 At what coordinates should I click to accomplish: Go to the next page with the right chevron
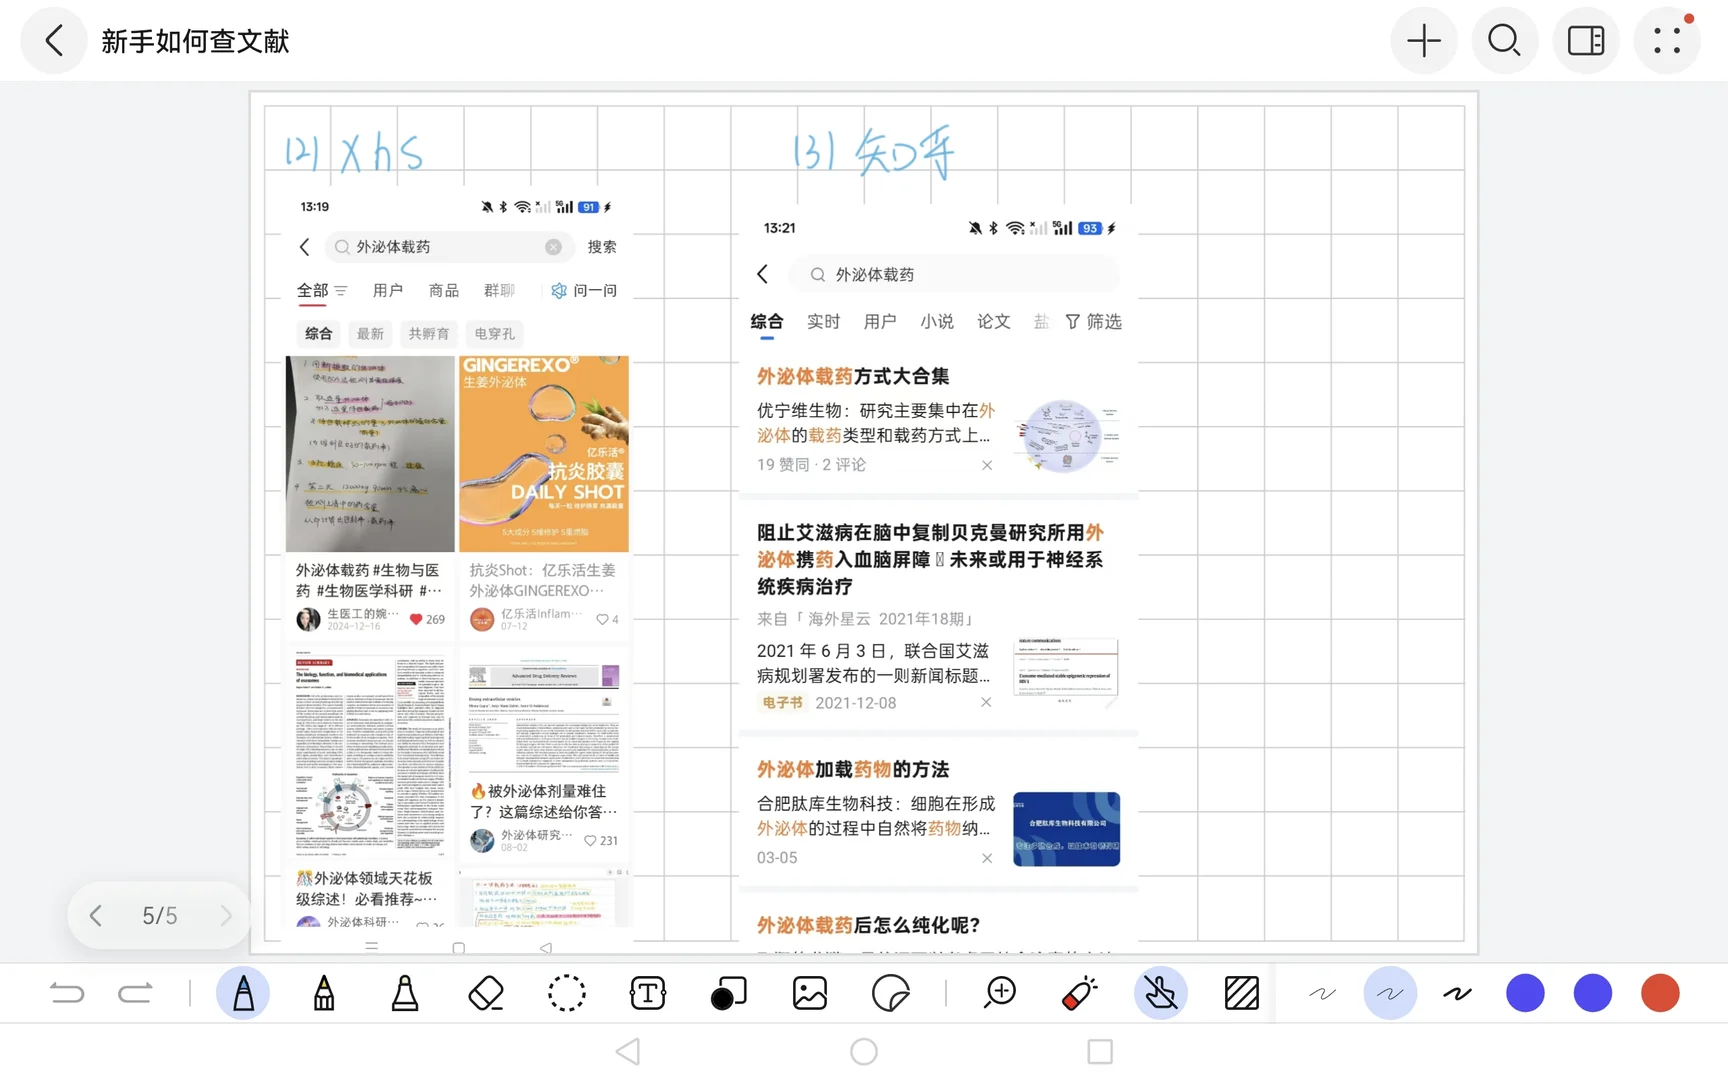[x=226, y=915]
